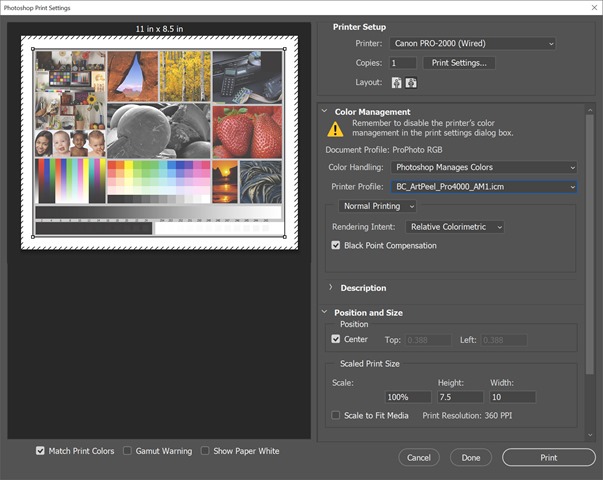Image resolution: width=603 pixels, height=480 pixels.
Task: Open the Color Handling dropdown
Action: (x=483, y=167)
